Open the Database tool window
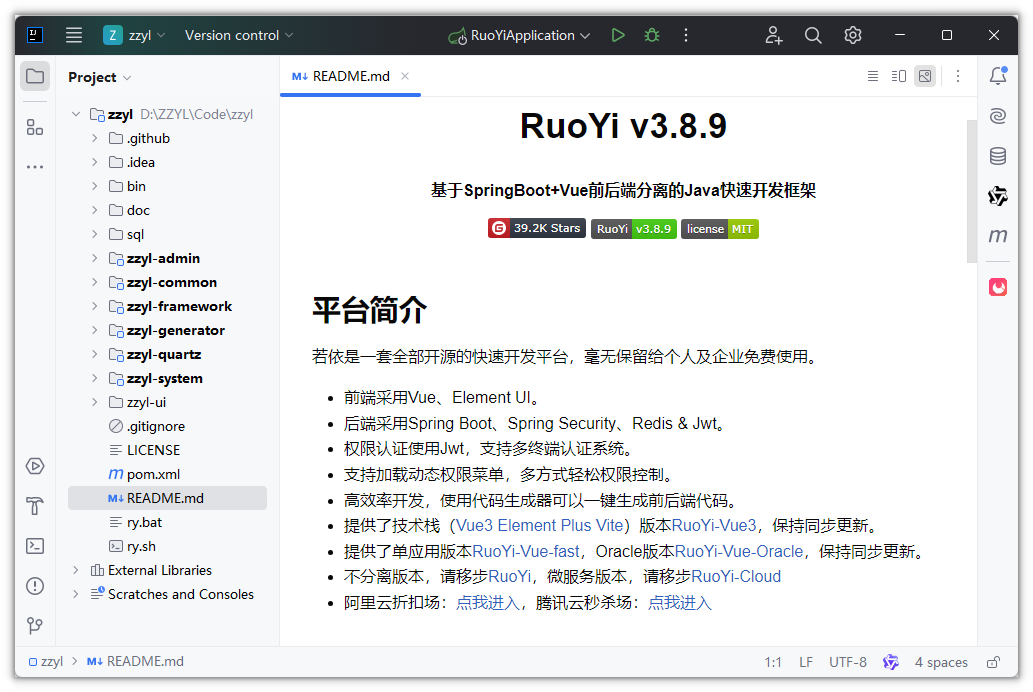The image size is (1033, 692). (998, 156)
